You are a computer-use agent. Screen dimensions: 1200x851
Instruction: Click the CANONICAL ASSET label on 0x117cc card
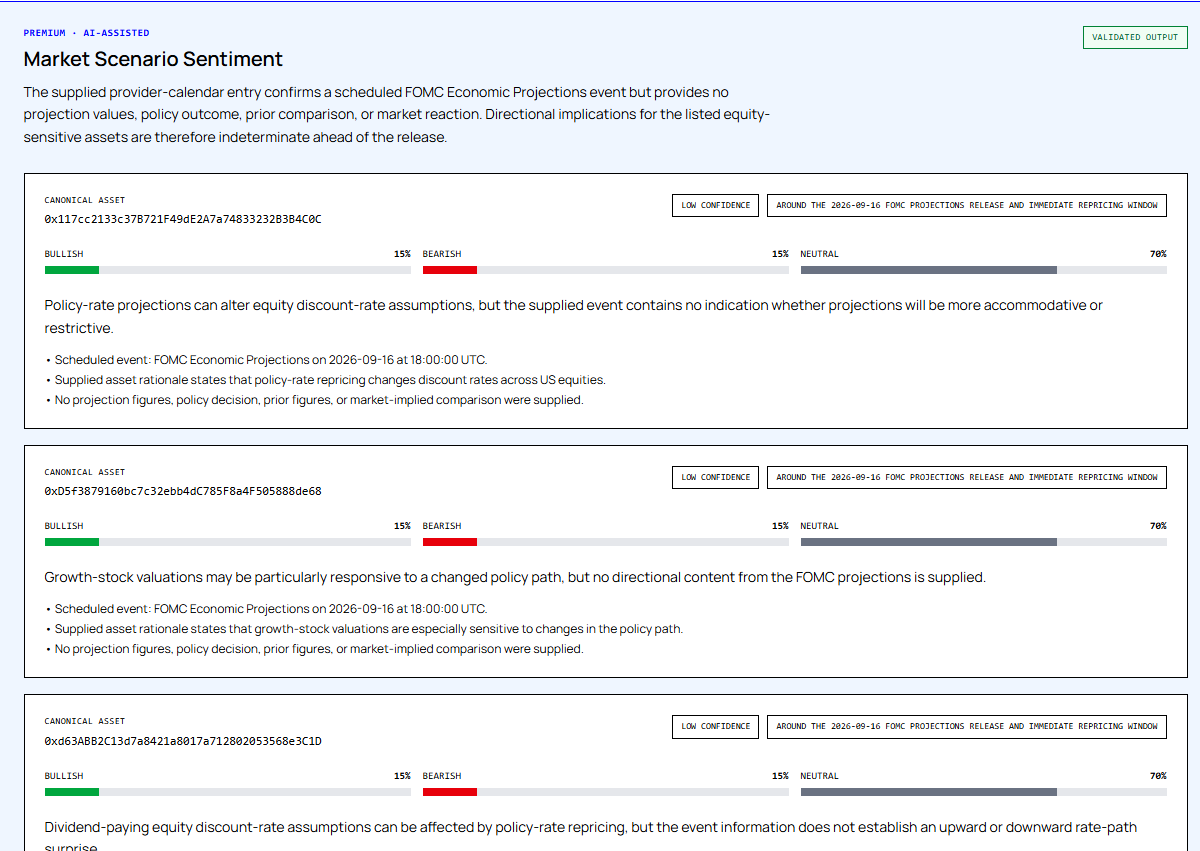click(x=85, y=200)
